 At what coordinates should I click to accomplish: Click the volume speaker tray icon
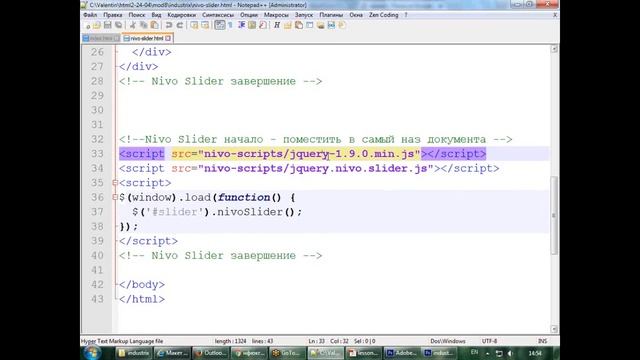510,353
